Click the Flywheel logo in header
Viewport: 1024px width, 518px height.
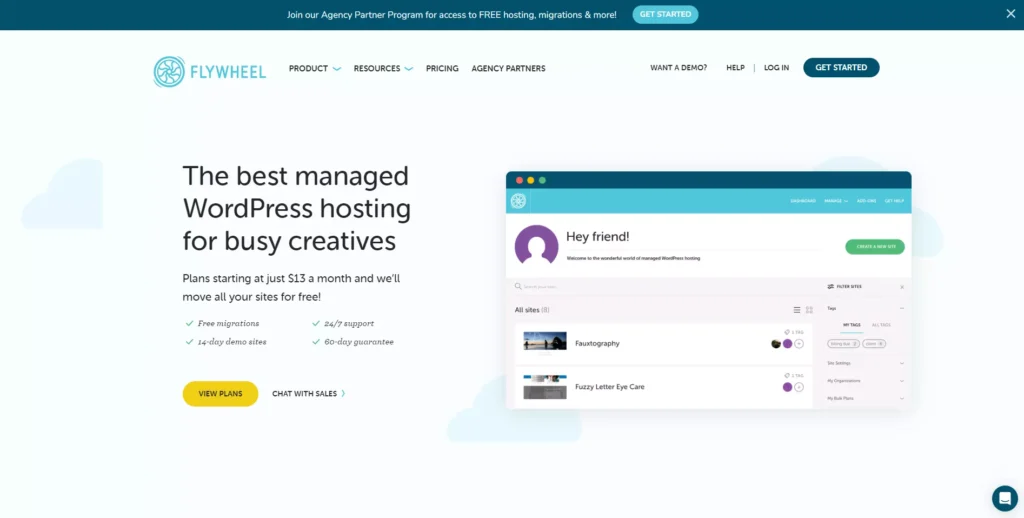click(x=210, y=72)
